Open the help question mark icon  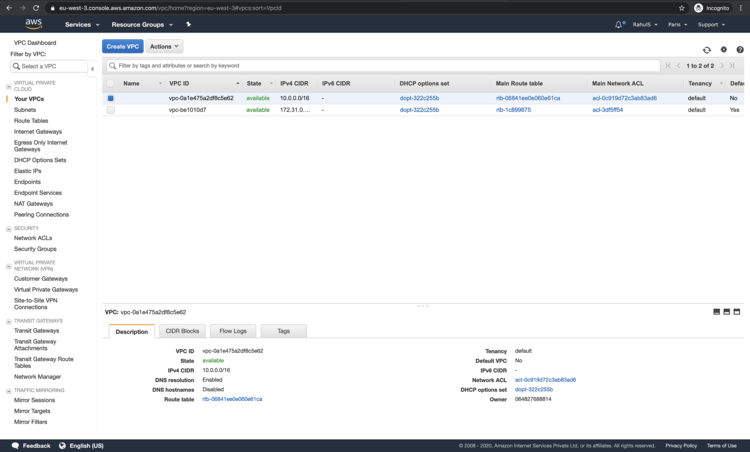pyautogui.click(x=740, y=49)
